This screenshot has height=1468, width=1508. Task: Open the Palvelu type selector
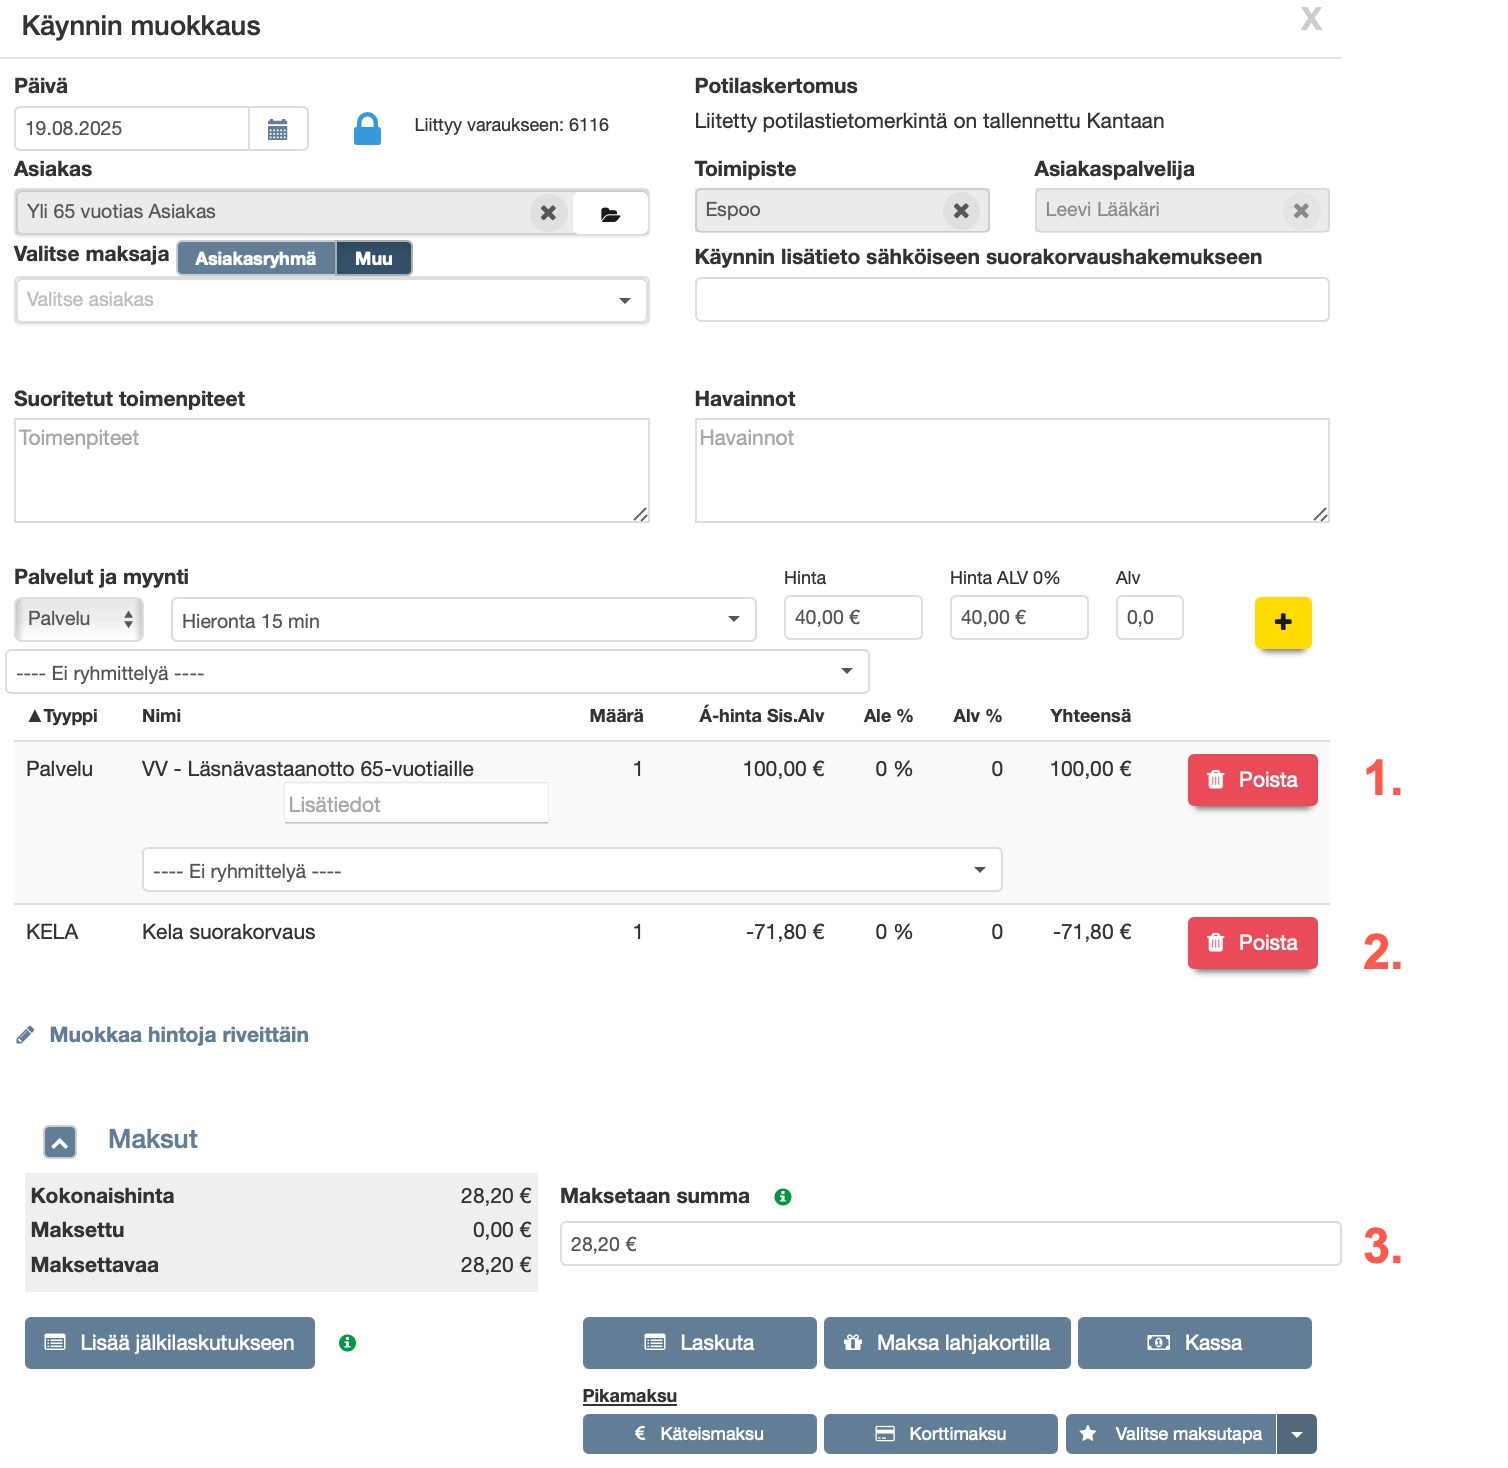(79, 619)
